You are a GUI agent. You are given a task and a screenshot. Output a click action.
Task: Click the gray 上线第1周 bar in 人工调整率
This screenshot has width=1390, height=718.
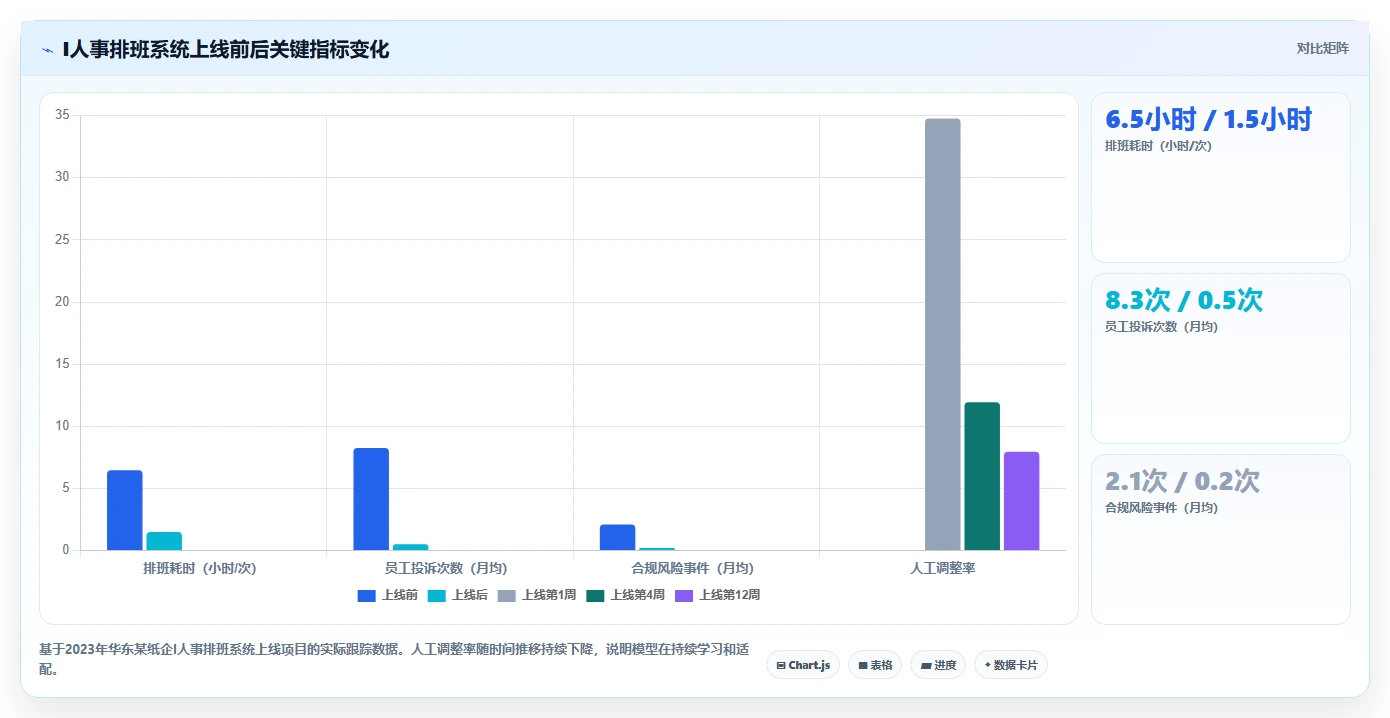pos(942,334)
